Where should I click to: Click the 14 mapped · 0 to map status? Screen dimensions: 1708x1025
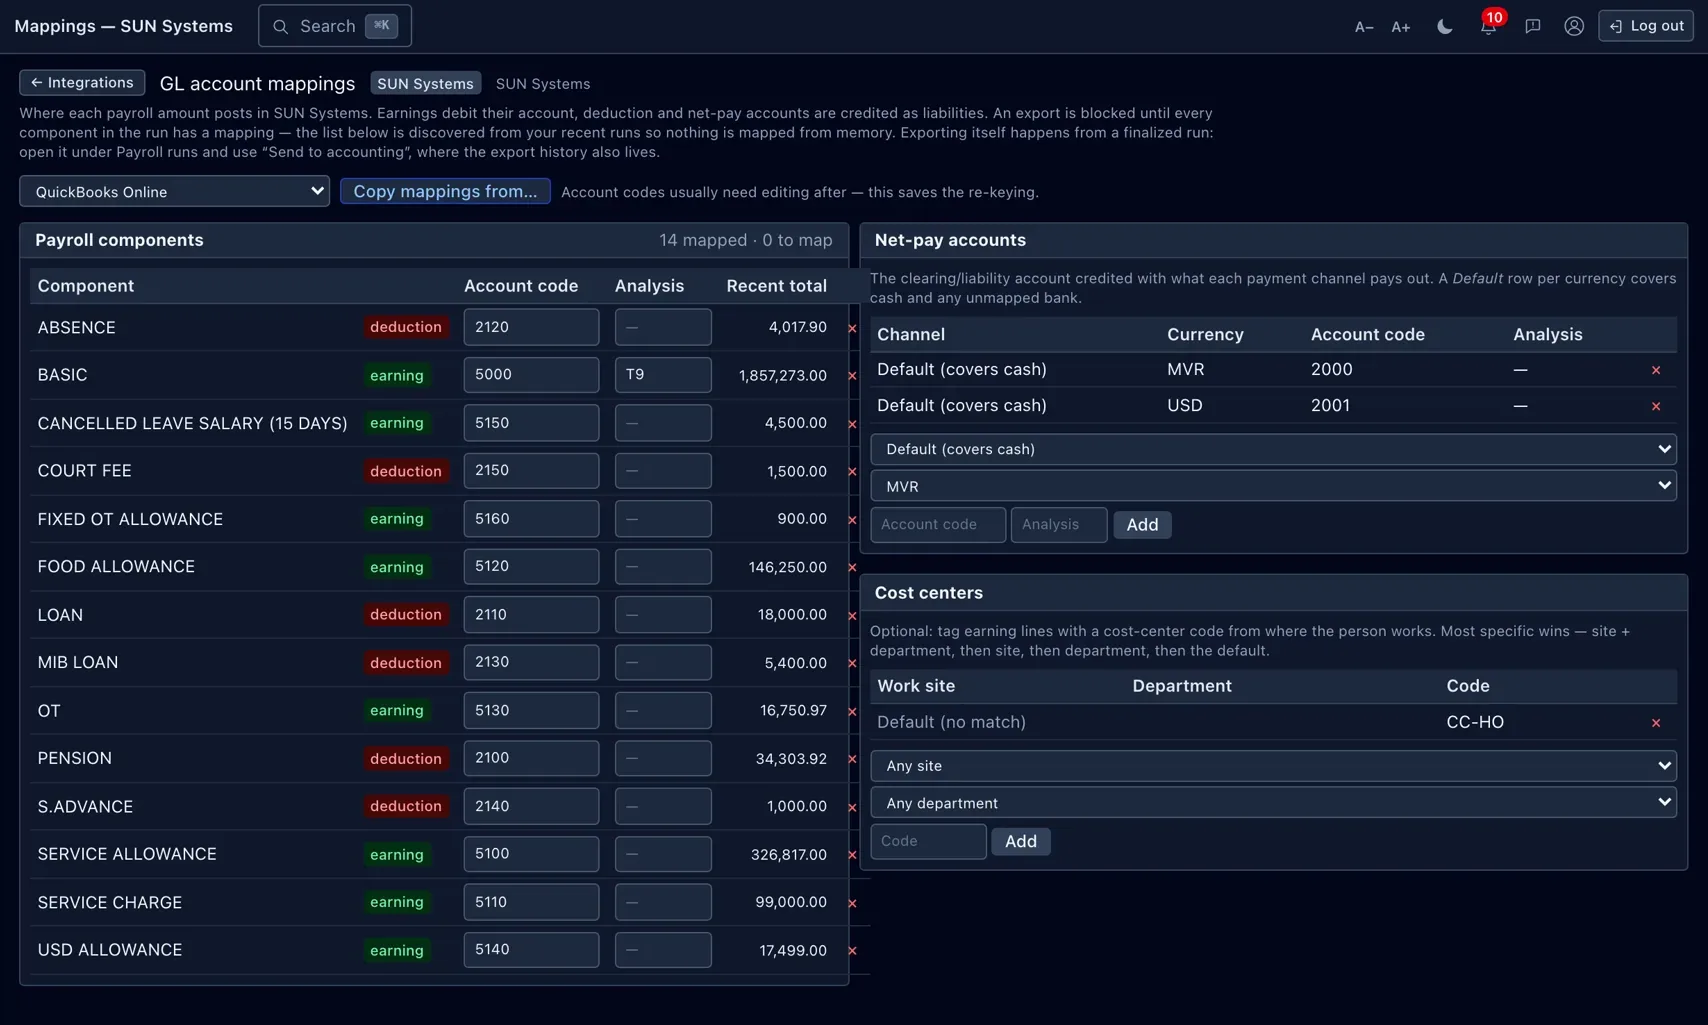pos(745,240)
